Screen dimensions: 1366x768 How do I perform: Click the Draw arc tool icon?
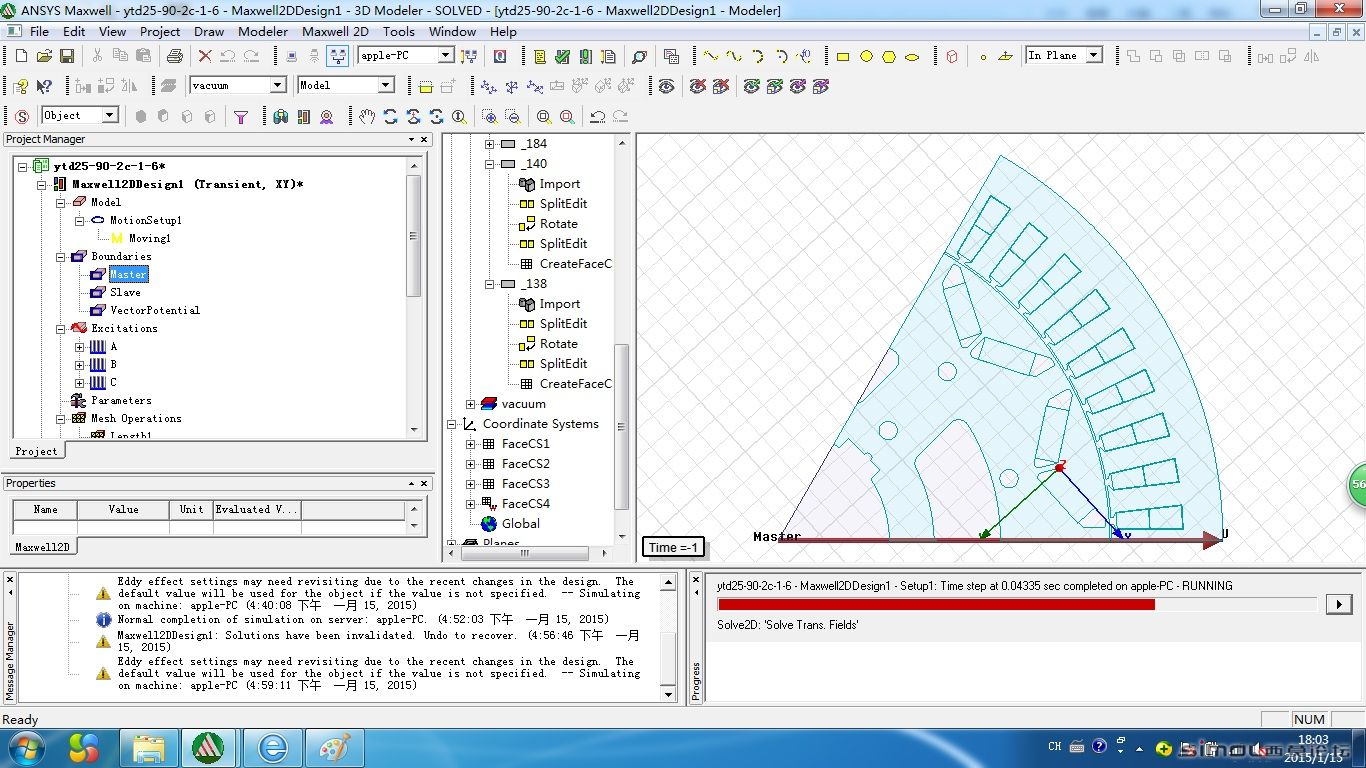757,56
